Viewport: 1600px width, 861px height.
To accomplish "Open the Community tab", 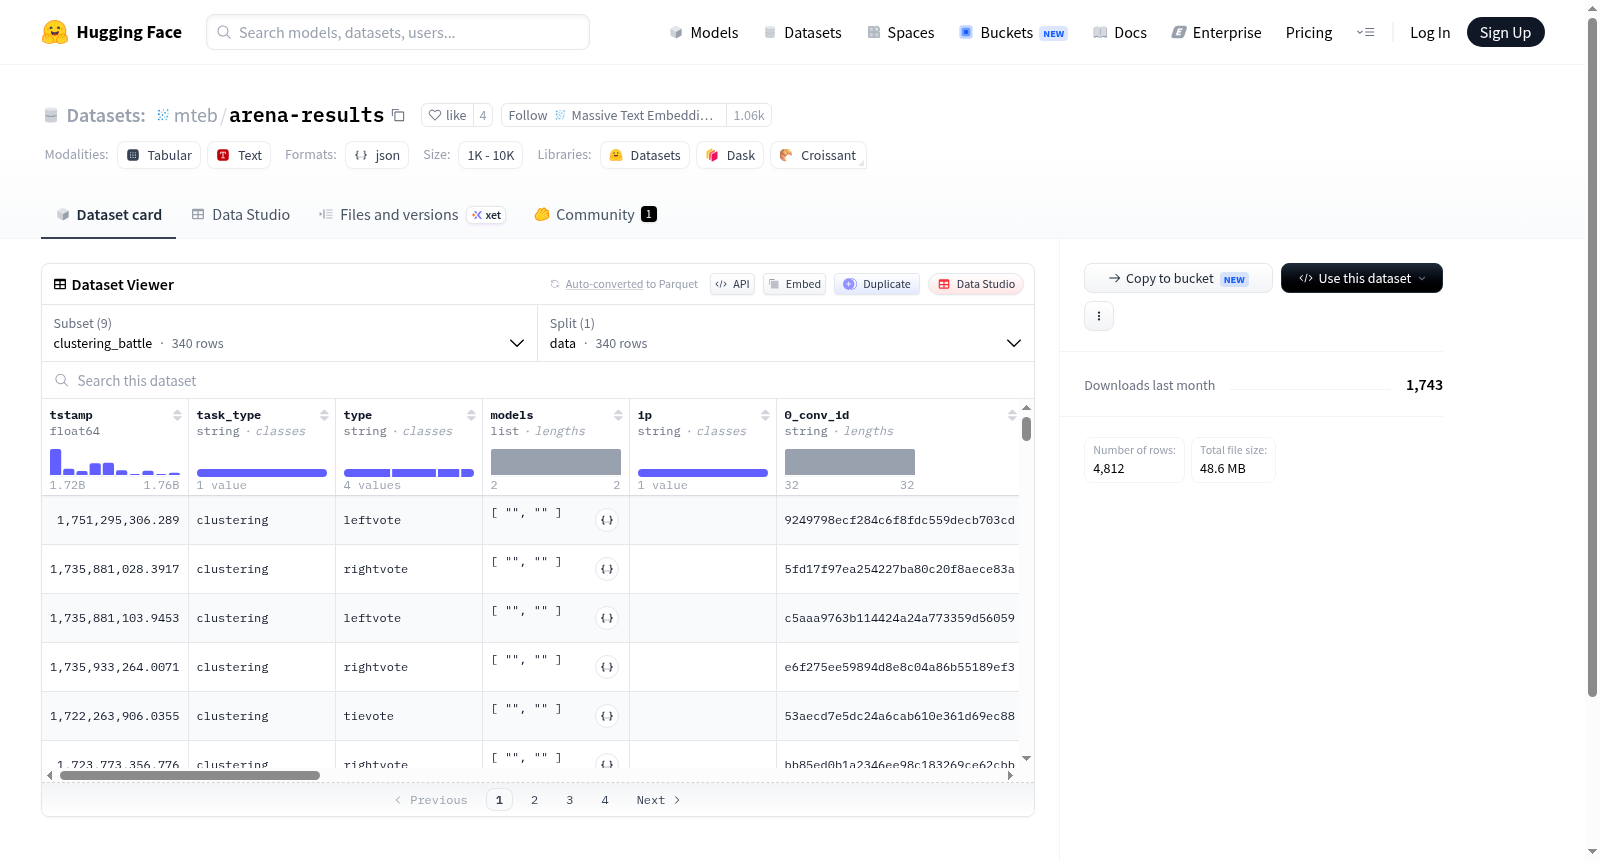I will [595, 214].
